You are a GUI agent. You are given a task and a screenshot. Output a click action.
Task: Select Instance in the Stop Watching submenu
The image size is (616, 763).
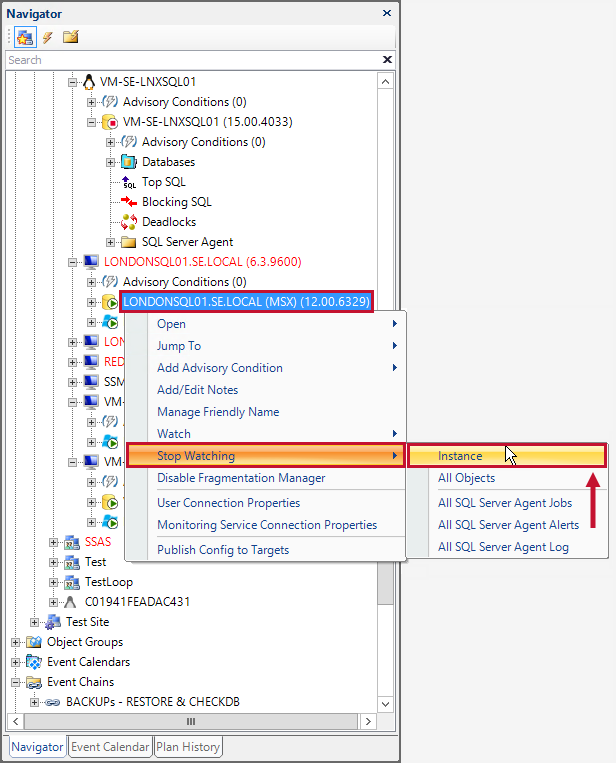[x=460, y=456]
